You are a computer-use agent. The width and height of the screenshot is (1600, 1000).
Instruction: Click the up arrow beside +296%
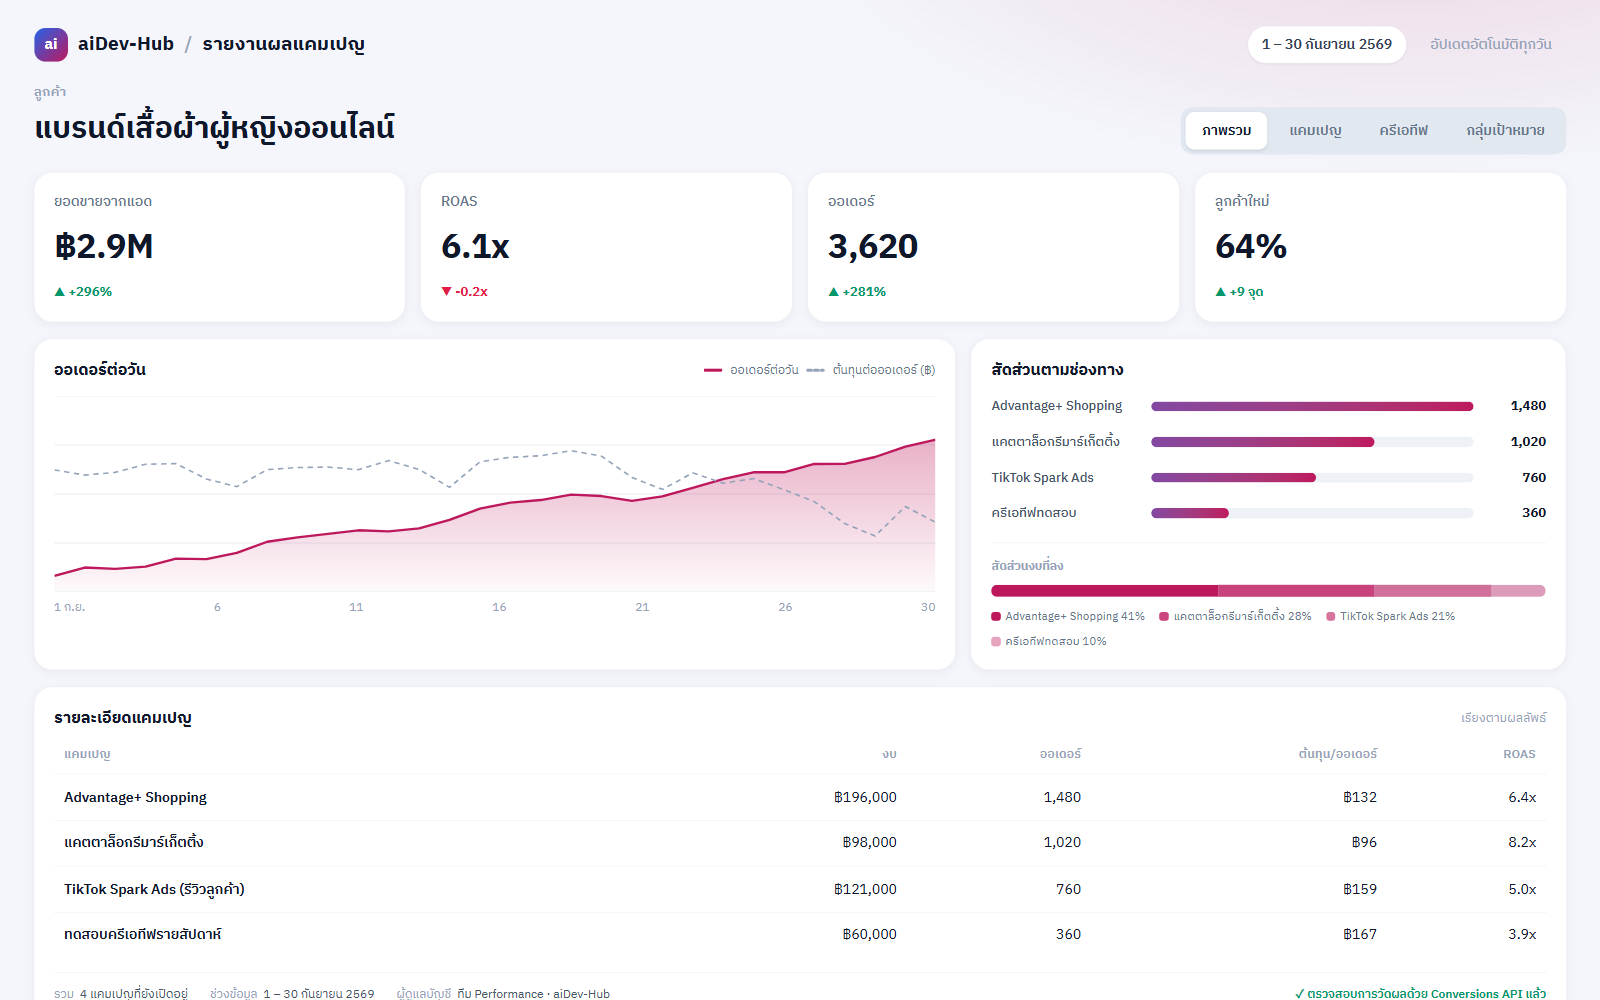[x=60, y=292]
